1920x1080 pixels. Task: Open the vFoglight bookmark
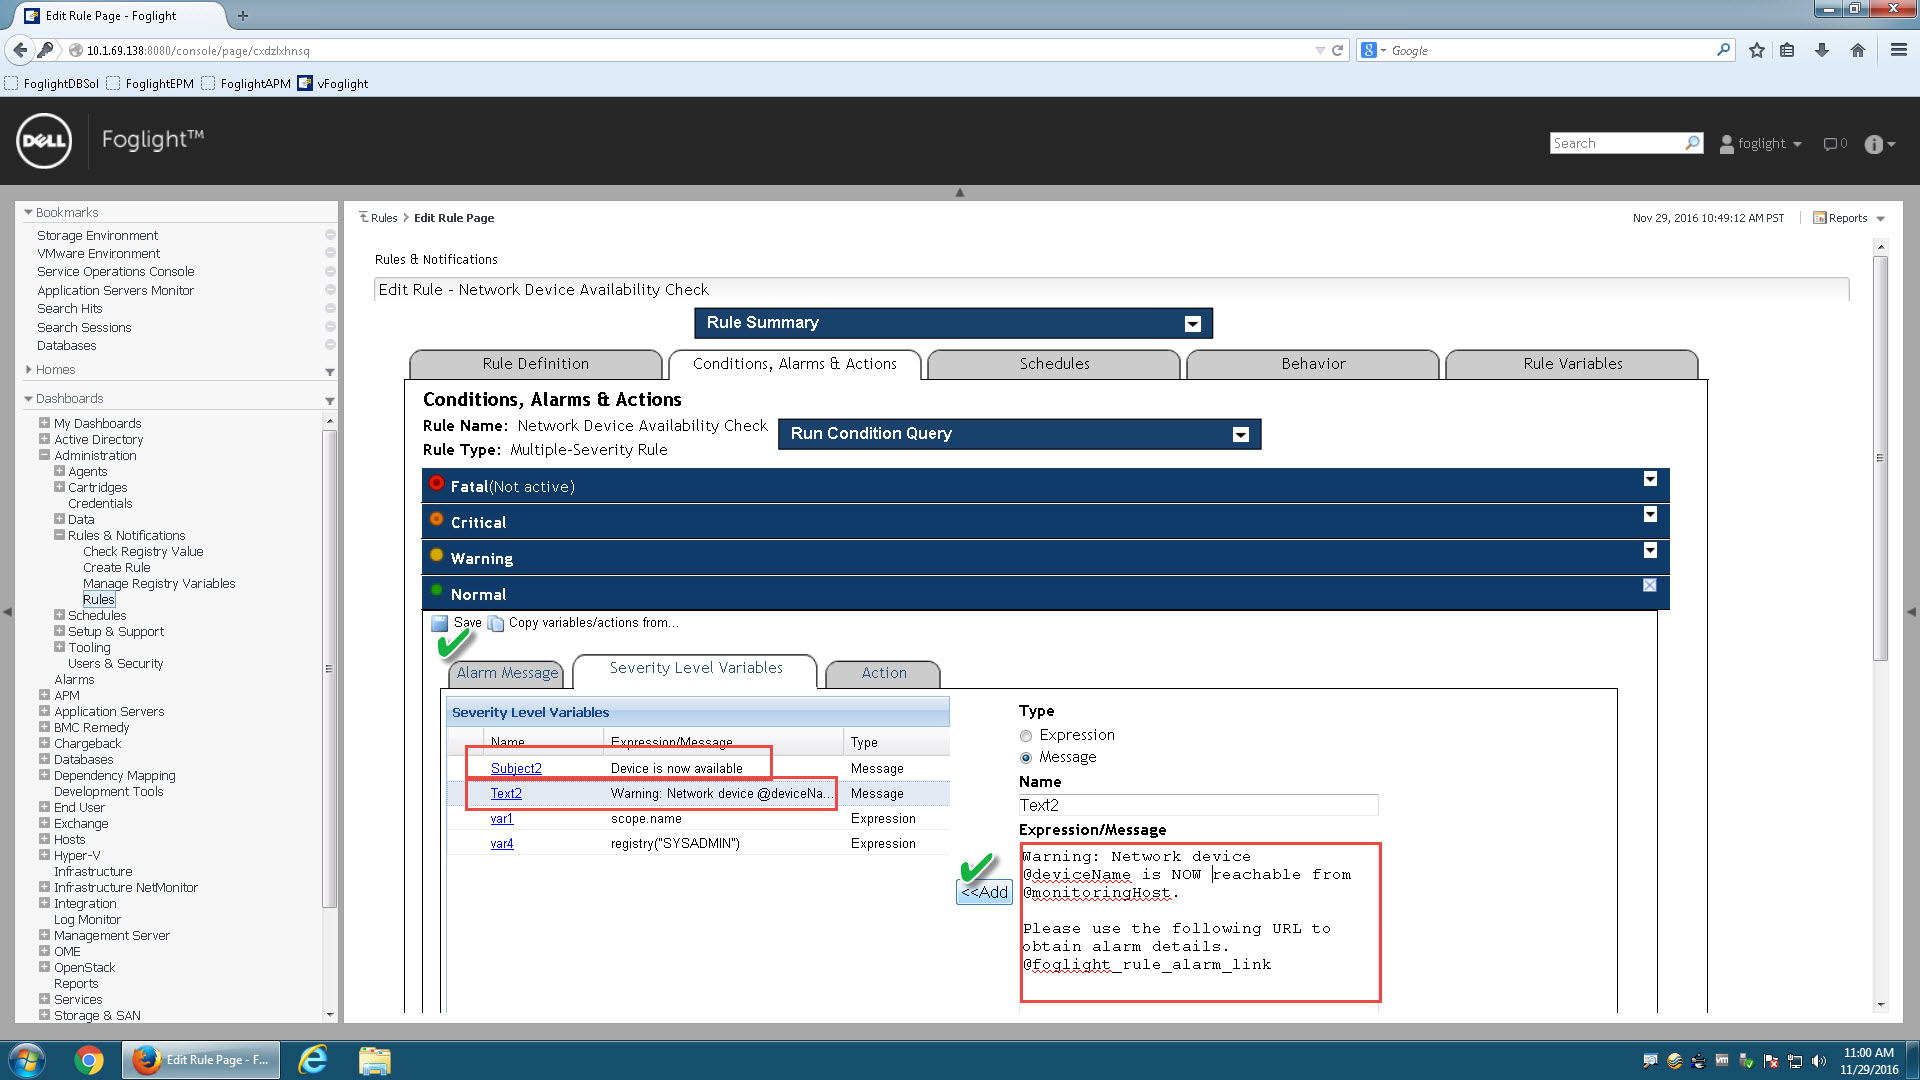pos(333,83)
